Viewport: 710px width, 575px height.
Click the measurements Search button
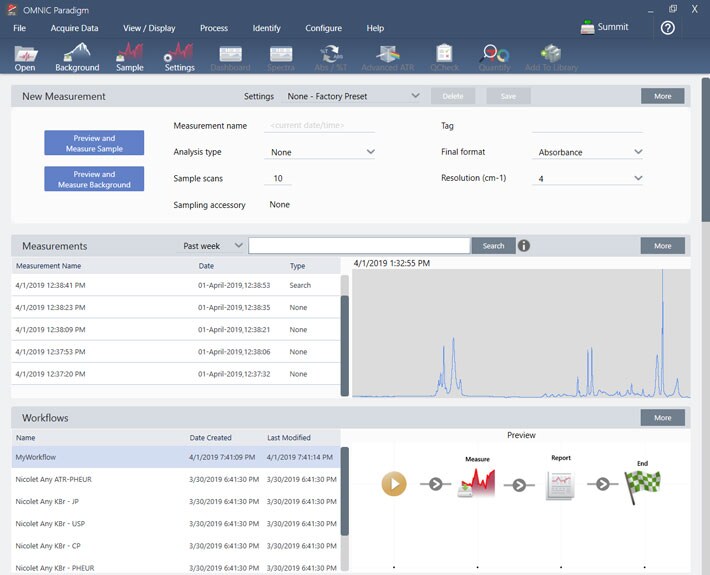click(493, 245)
